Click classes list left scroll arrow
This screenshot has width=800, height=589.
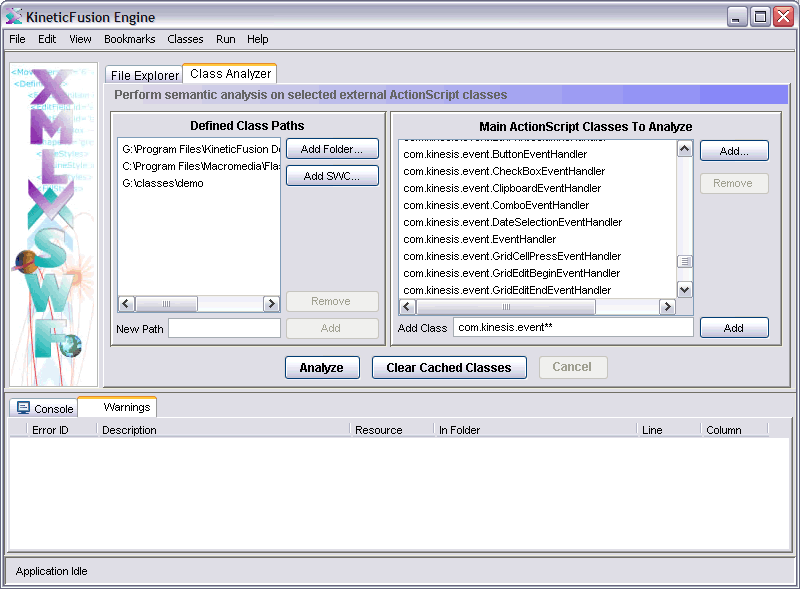click(407, 307)
